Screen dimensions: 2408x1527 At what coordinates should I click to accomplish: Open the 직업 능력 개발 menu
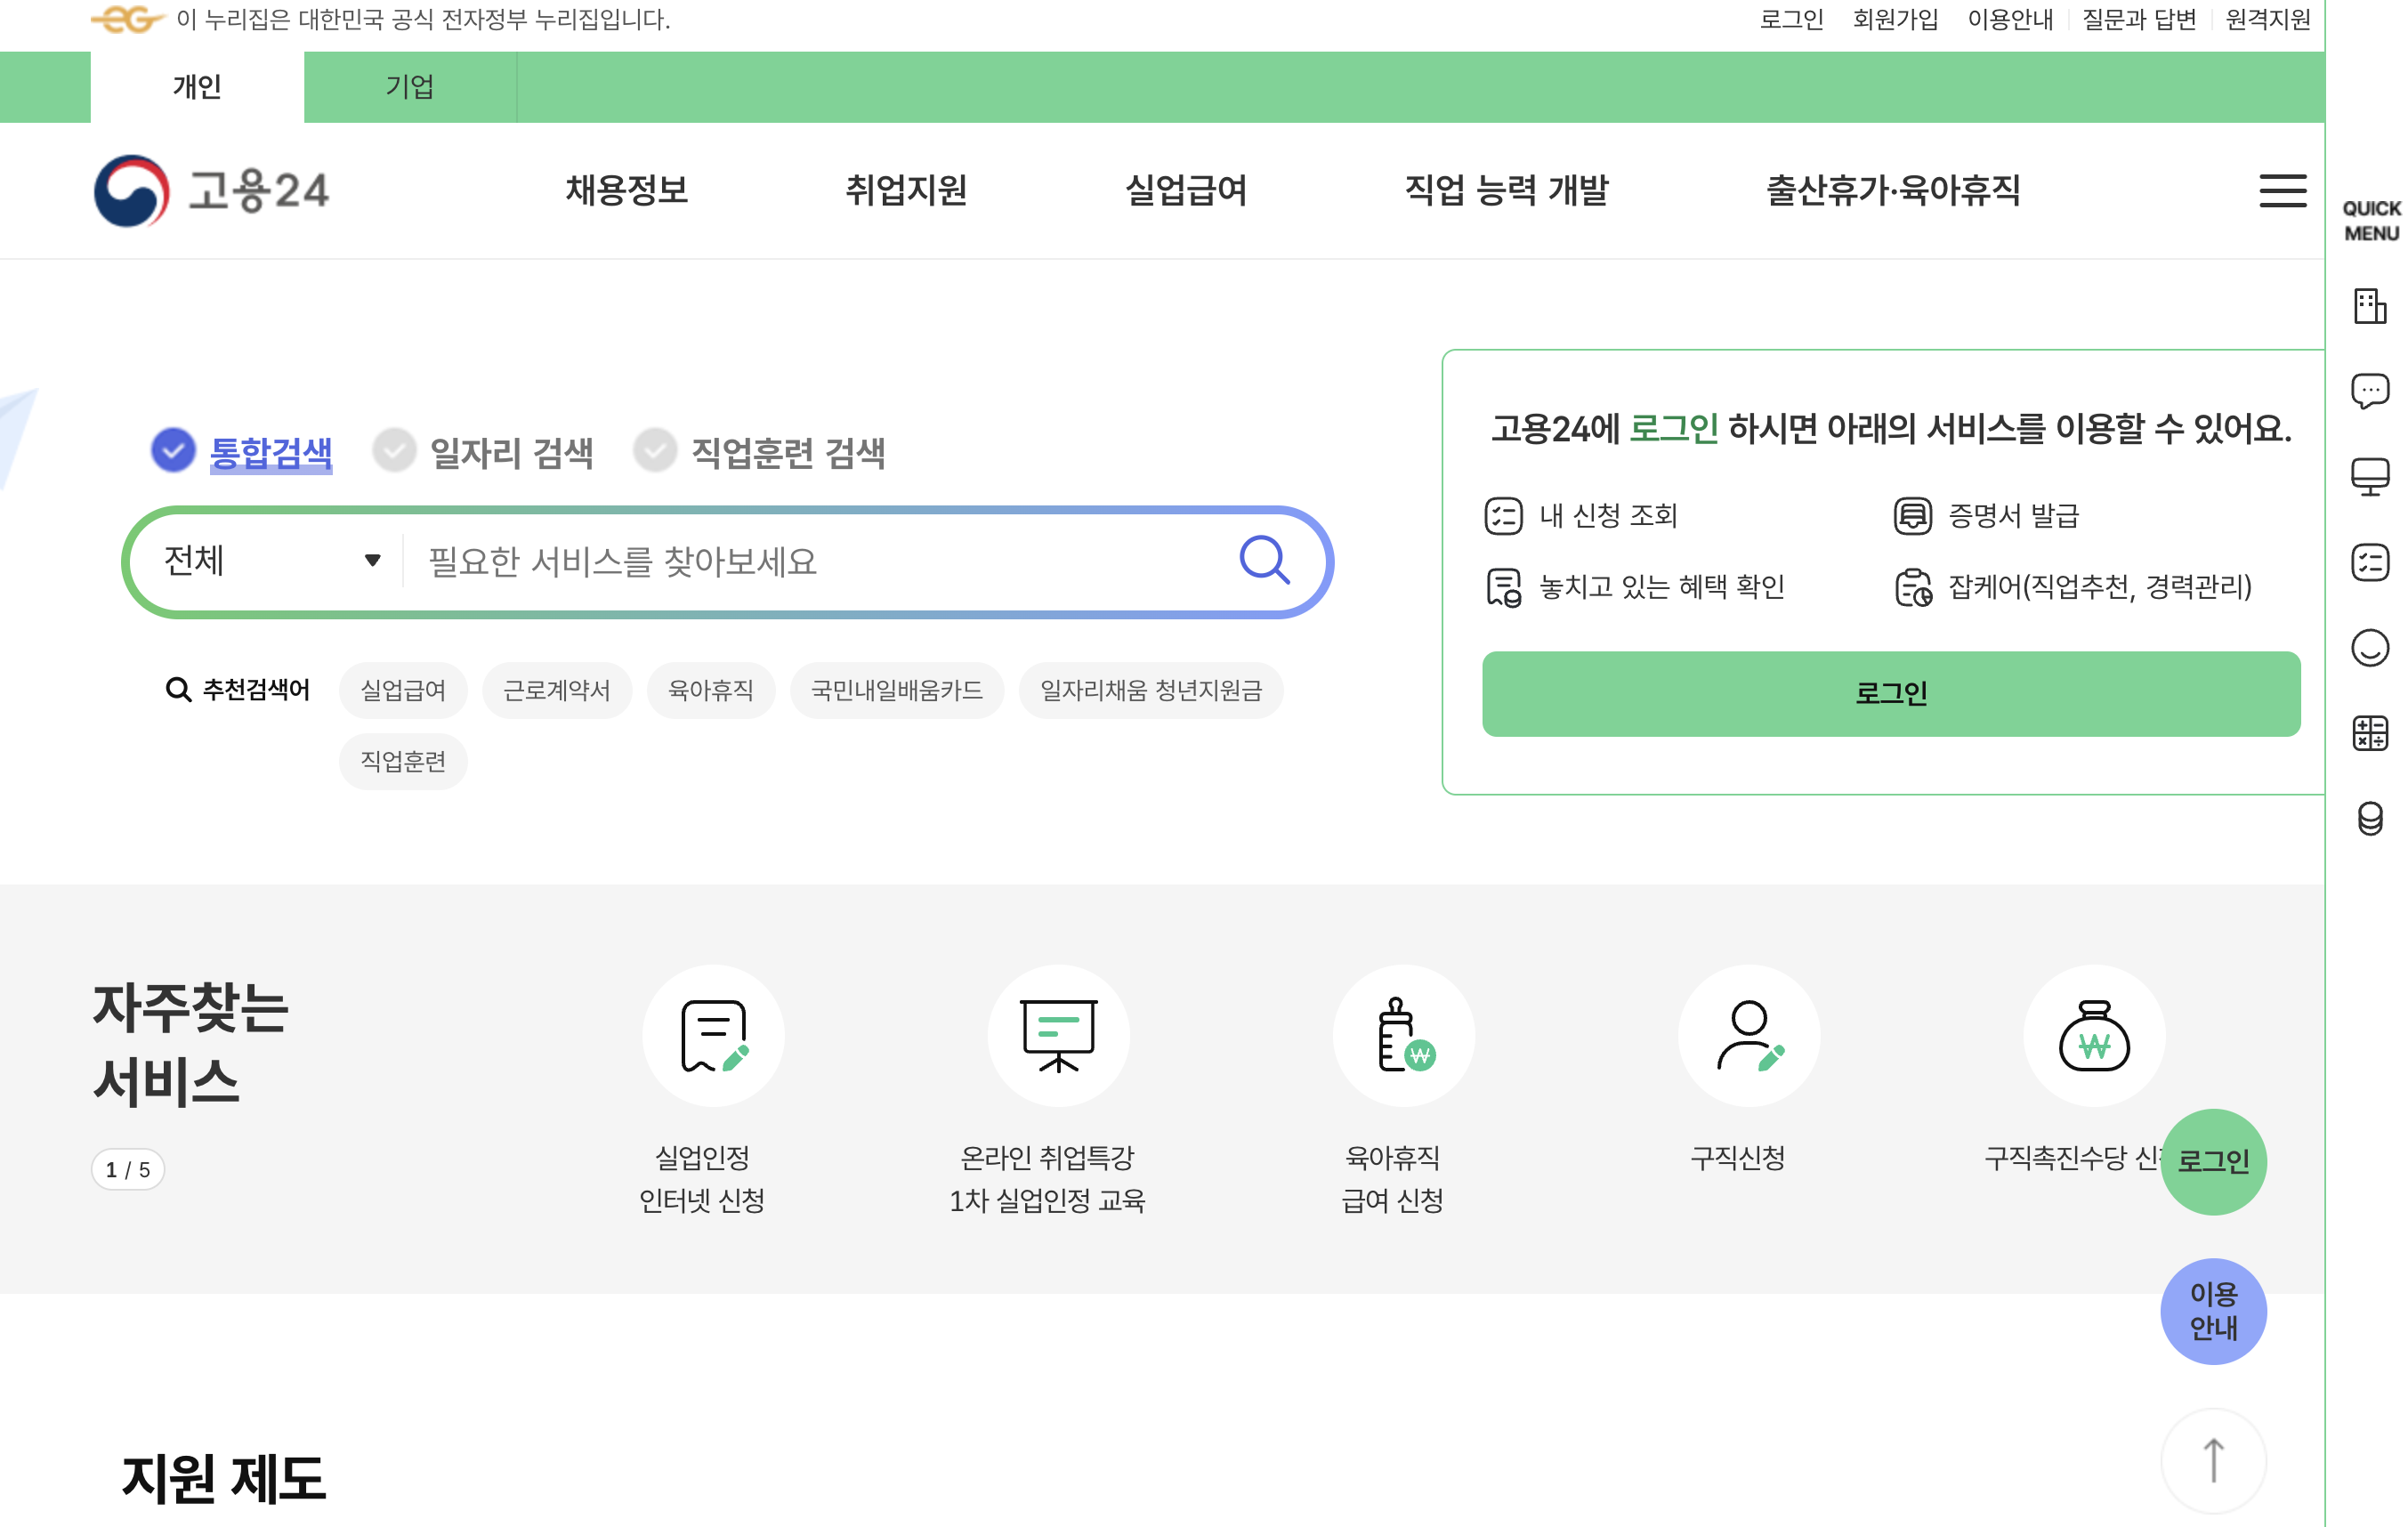[x=1506, y=190]
